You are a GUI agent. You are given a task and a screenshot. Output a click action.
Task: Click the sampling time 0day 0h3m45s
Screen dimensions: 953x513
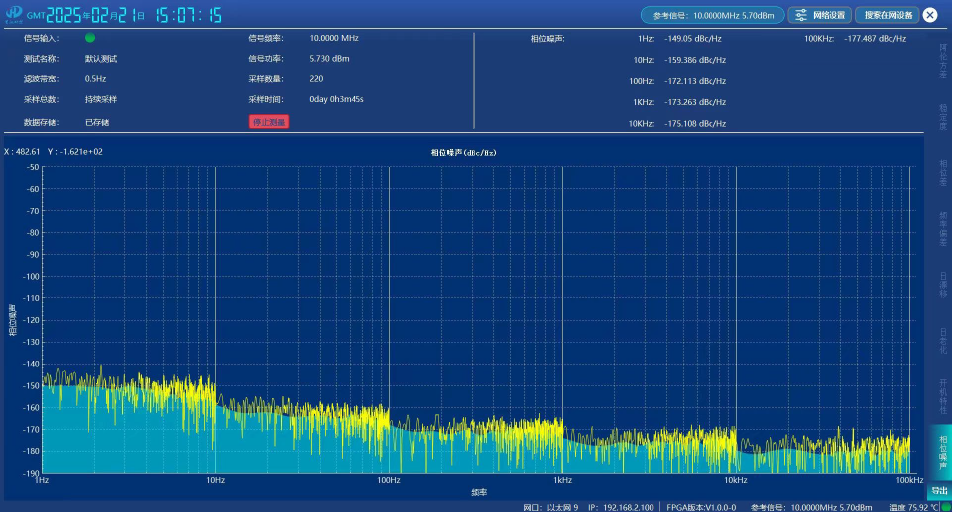coord(336,99)
